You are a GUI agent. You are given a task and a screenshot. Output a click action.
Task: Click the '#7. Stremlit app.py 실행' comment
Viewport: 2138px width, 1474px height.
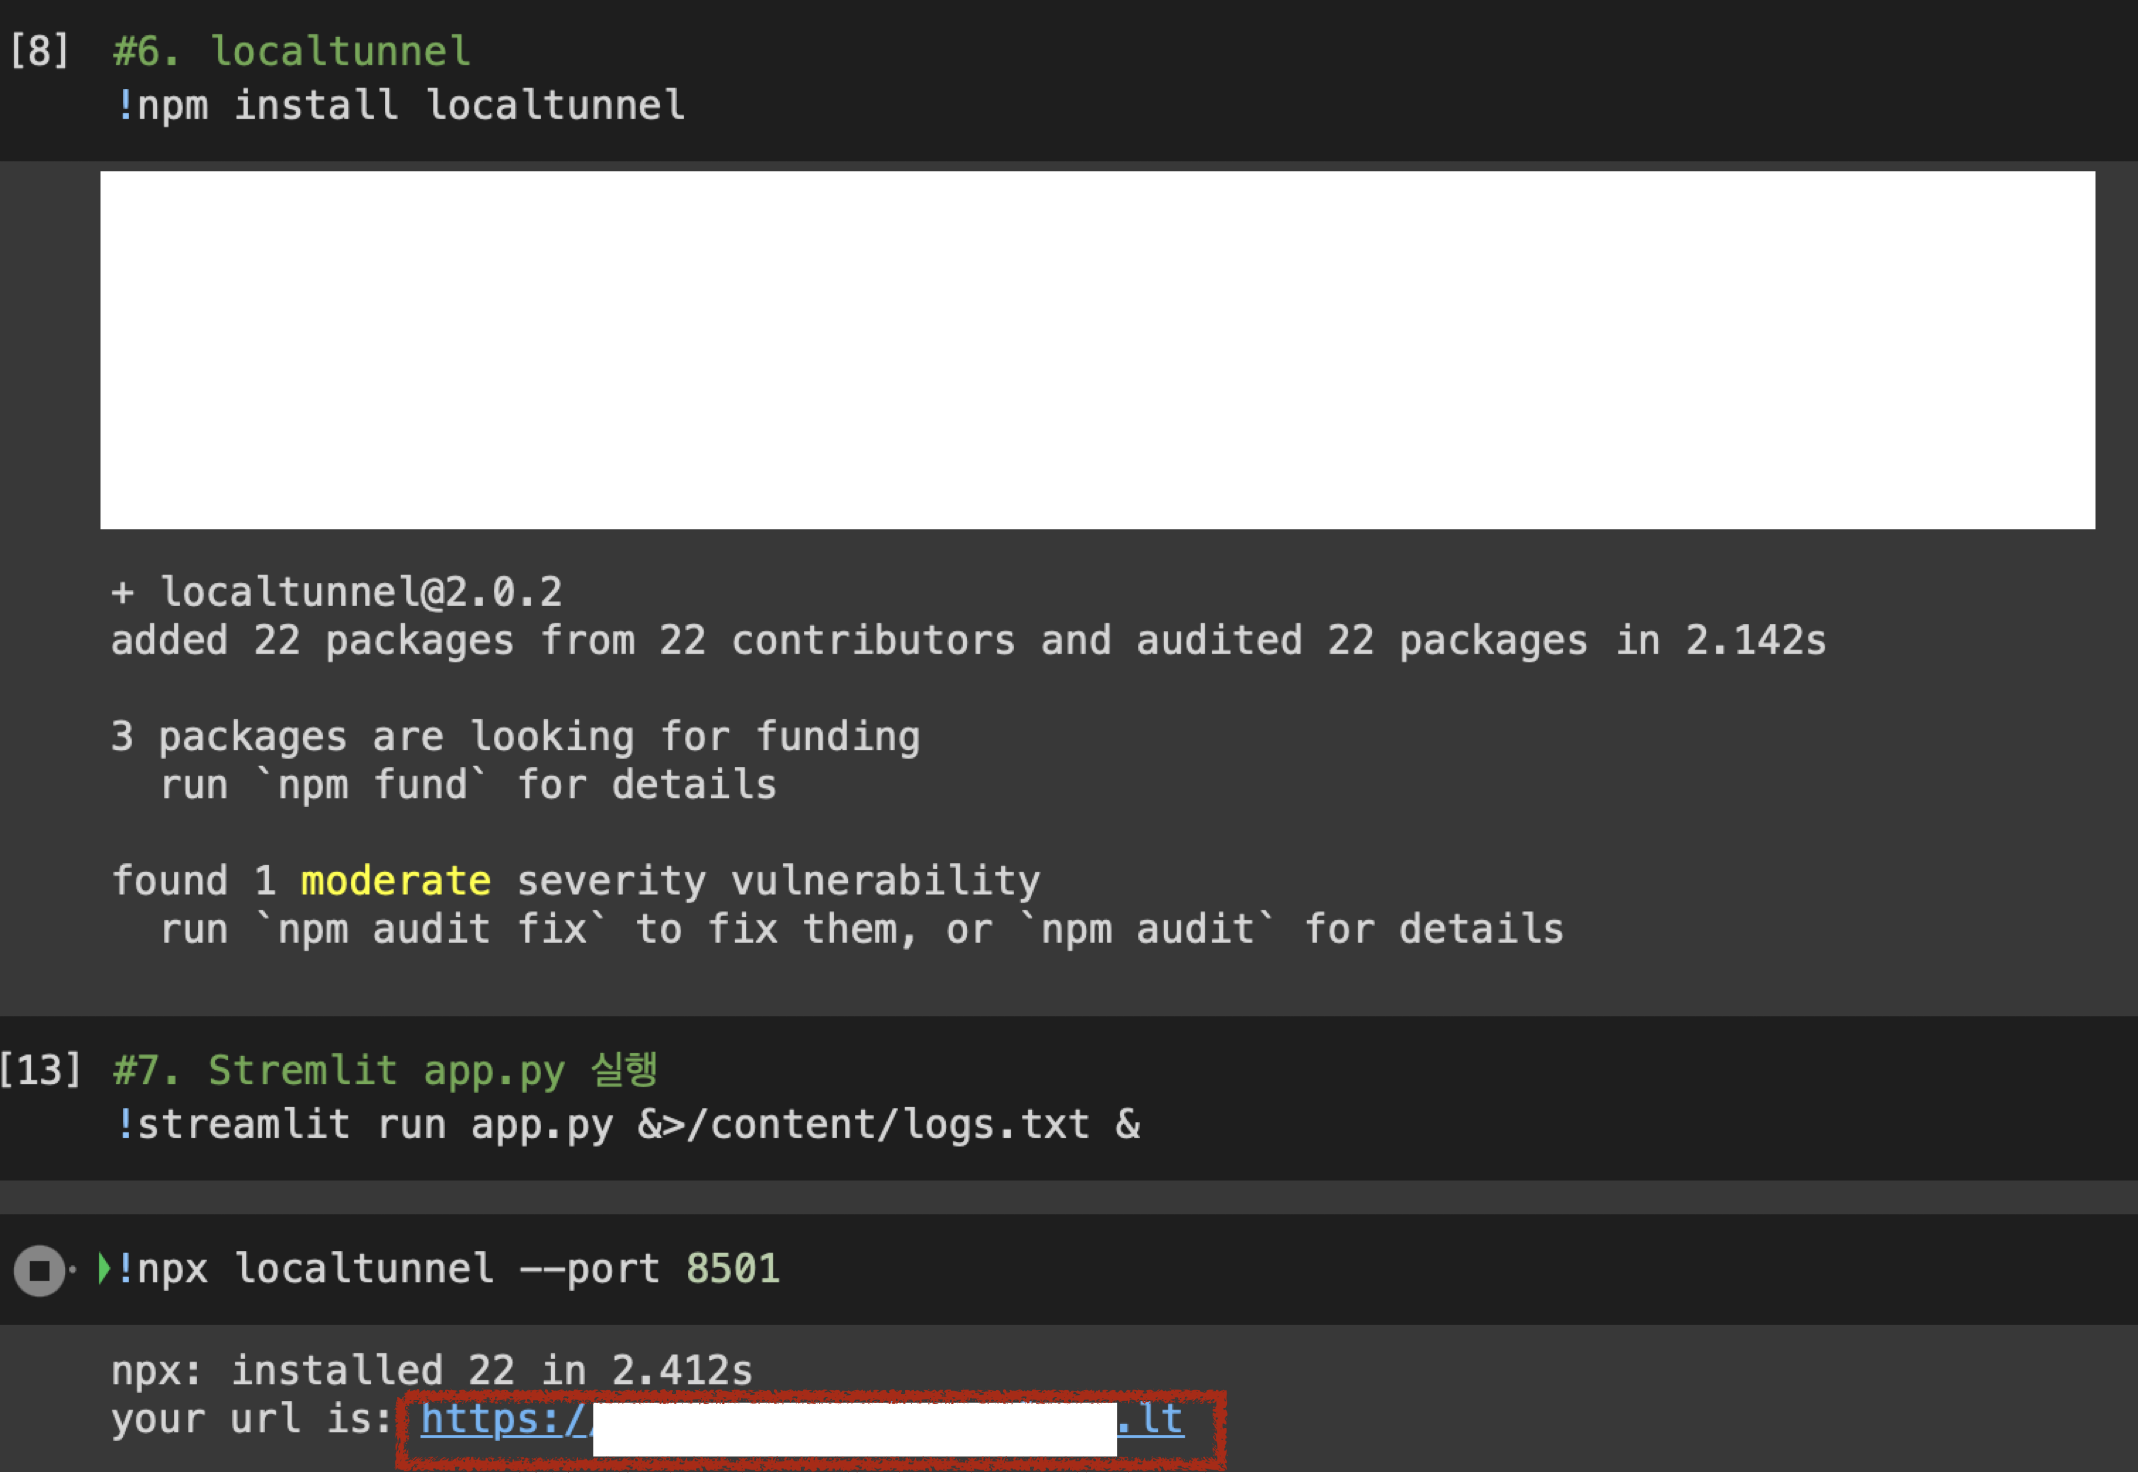coord(385,1070)
